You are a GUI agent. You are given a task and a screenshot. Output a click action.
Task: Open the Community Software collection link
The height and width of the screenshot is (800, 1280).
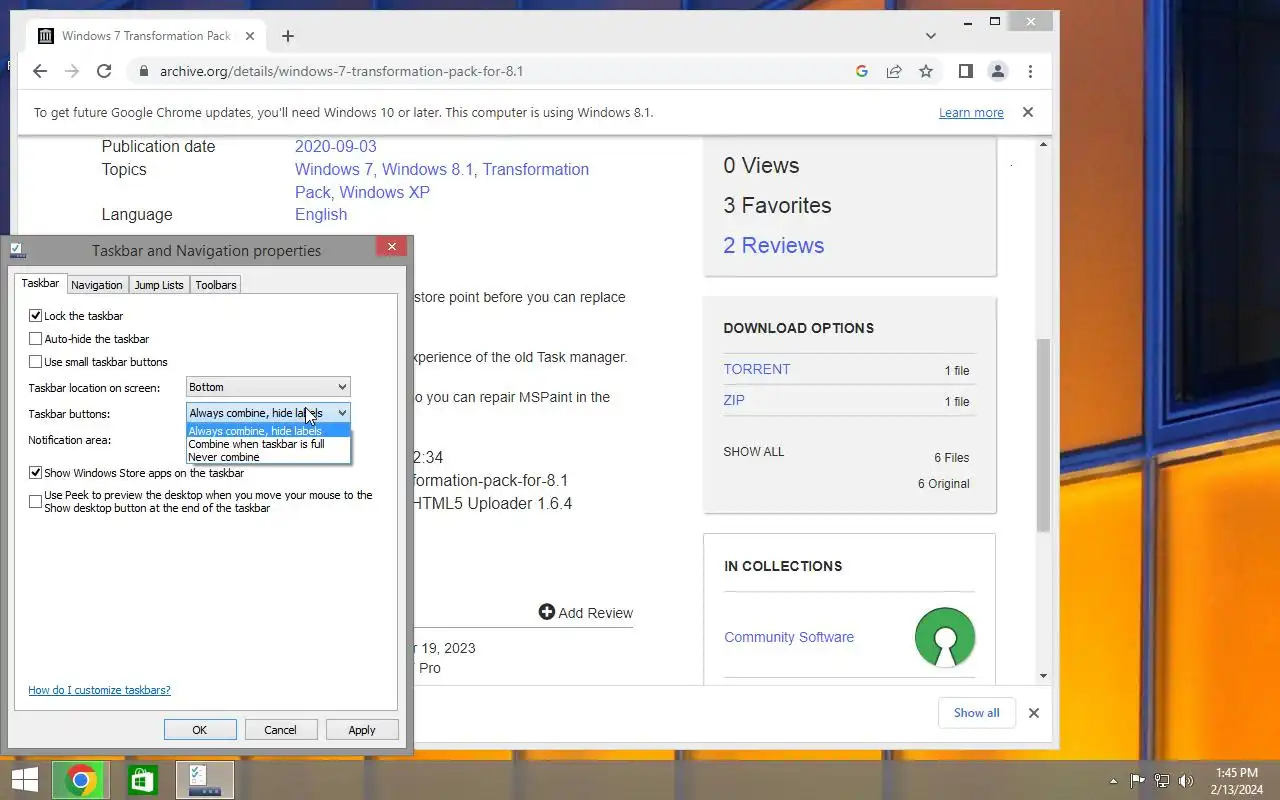789,637
